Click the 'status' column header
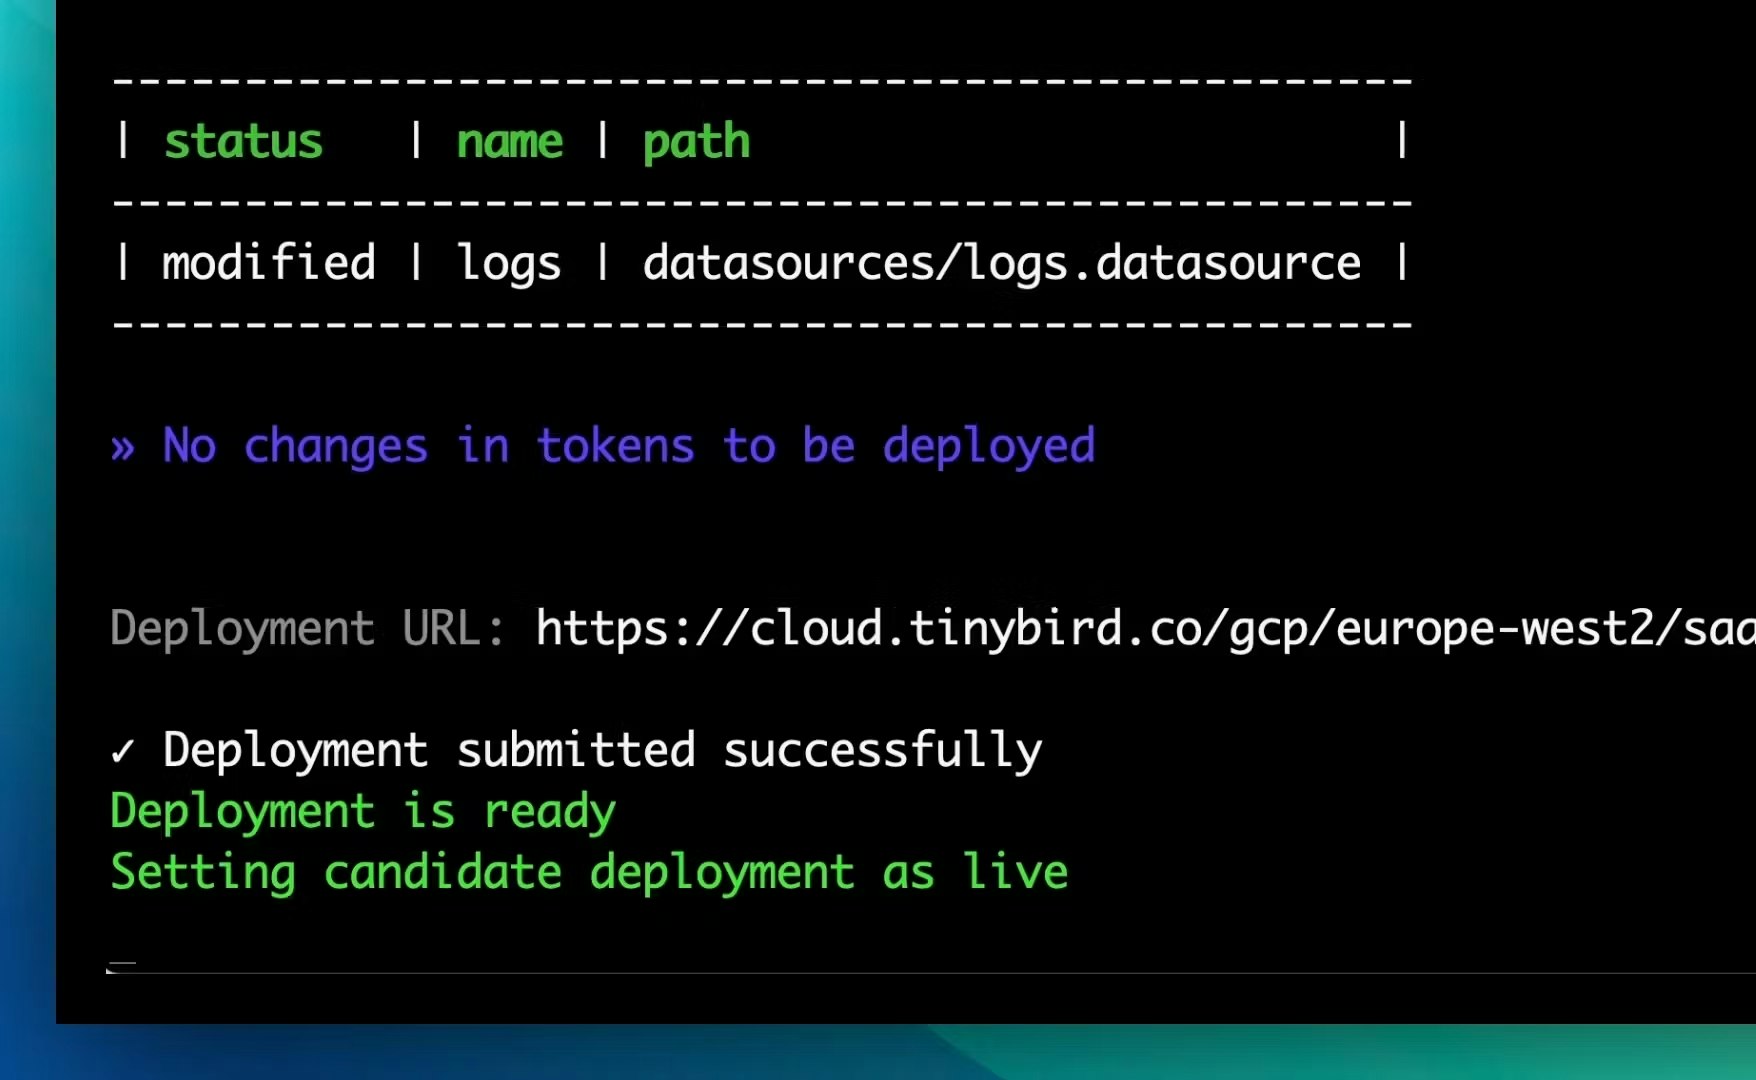 point(243,141)
